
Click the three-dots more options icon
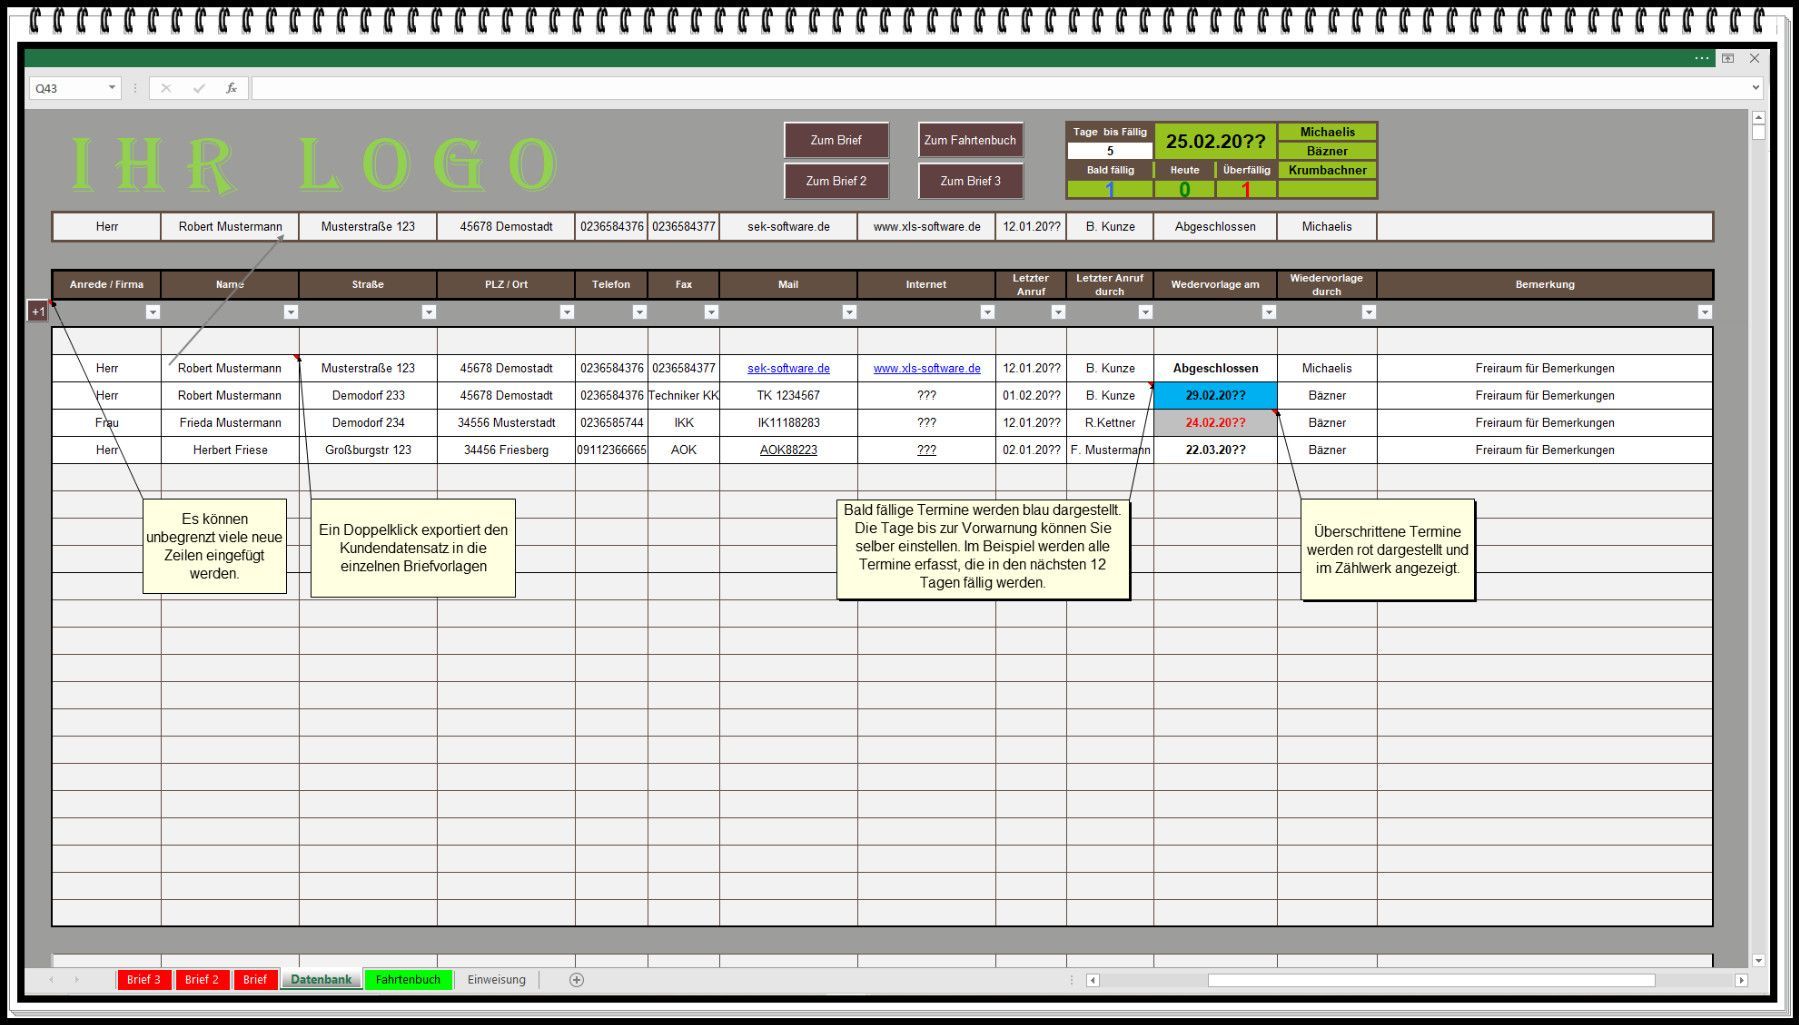1701,58
